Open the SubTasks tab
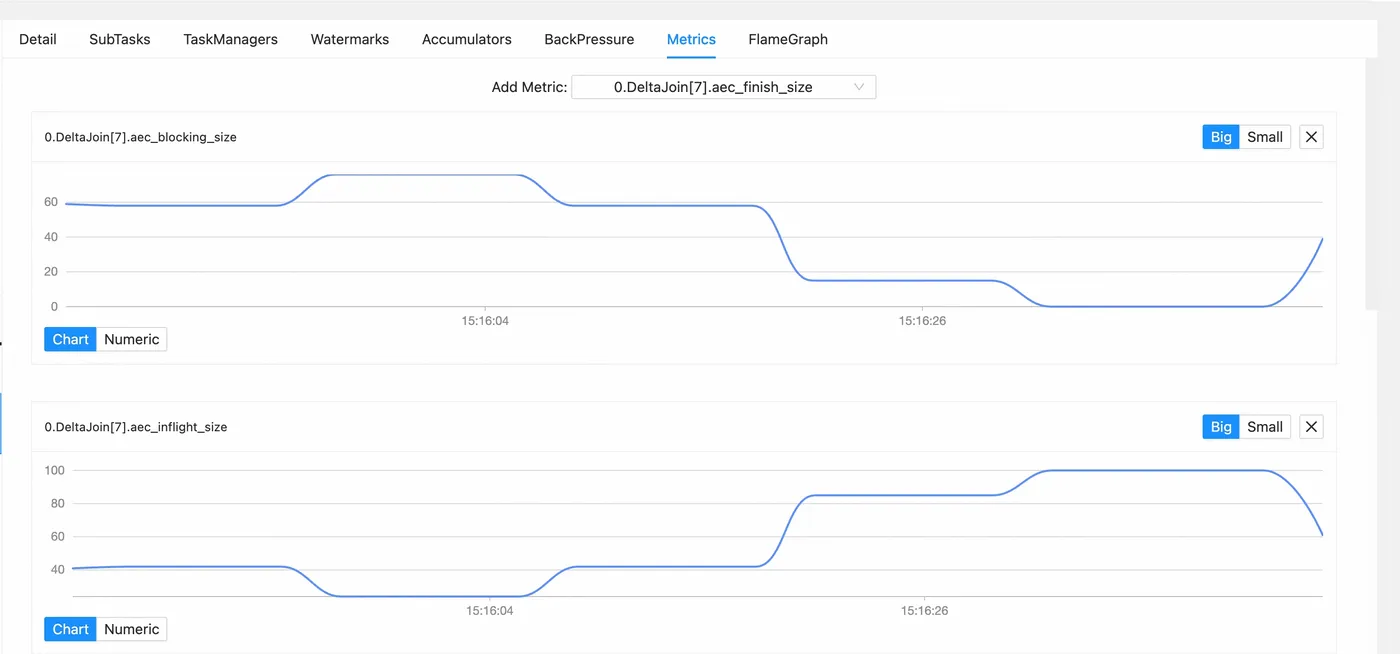Viewport: 1400px width, 654px height. click(x=120, y=39)
